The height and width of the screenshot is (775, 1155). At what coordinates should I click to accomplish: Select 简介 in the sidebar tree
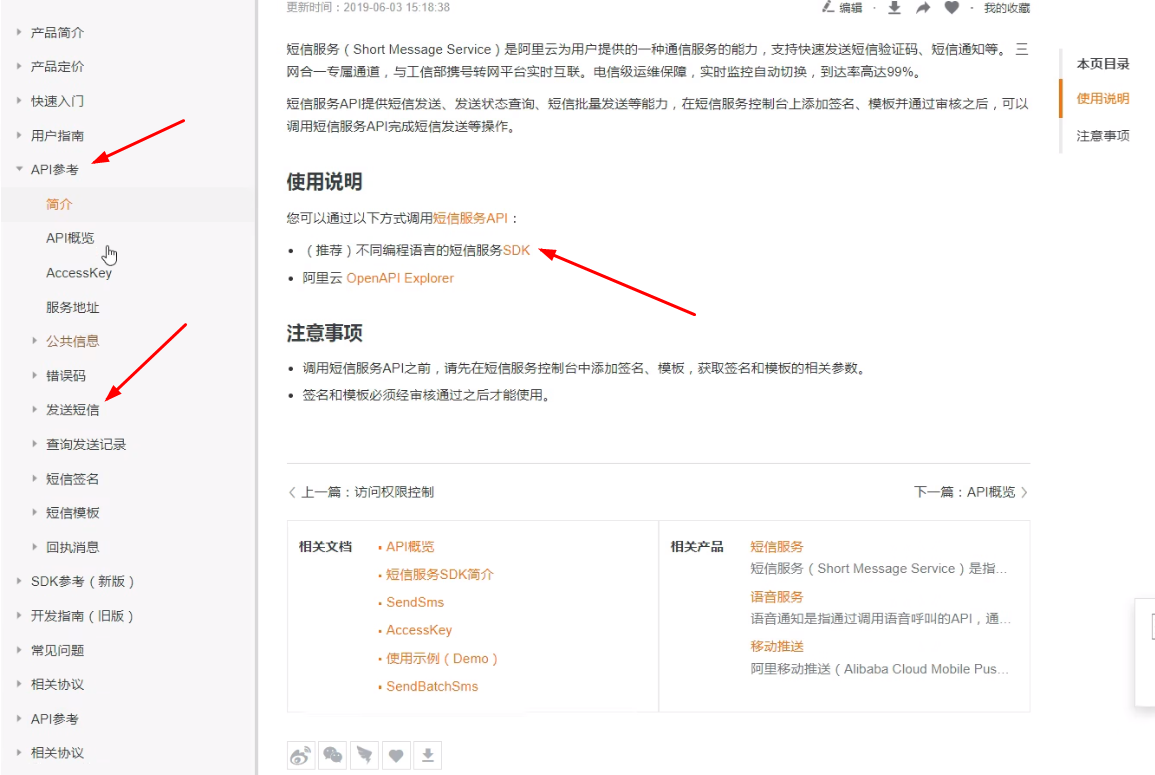[59, 204]
